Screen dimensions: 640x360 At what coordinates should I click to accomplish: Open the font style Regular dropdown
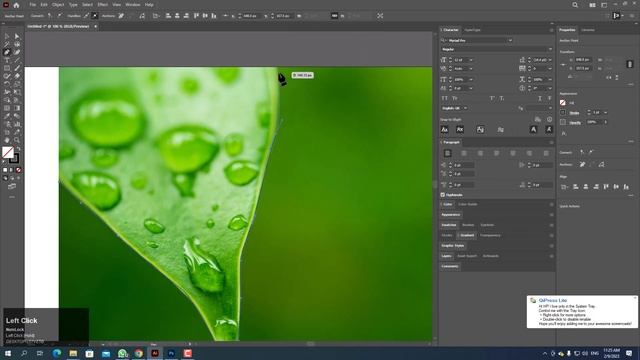coord(550,49)
